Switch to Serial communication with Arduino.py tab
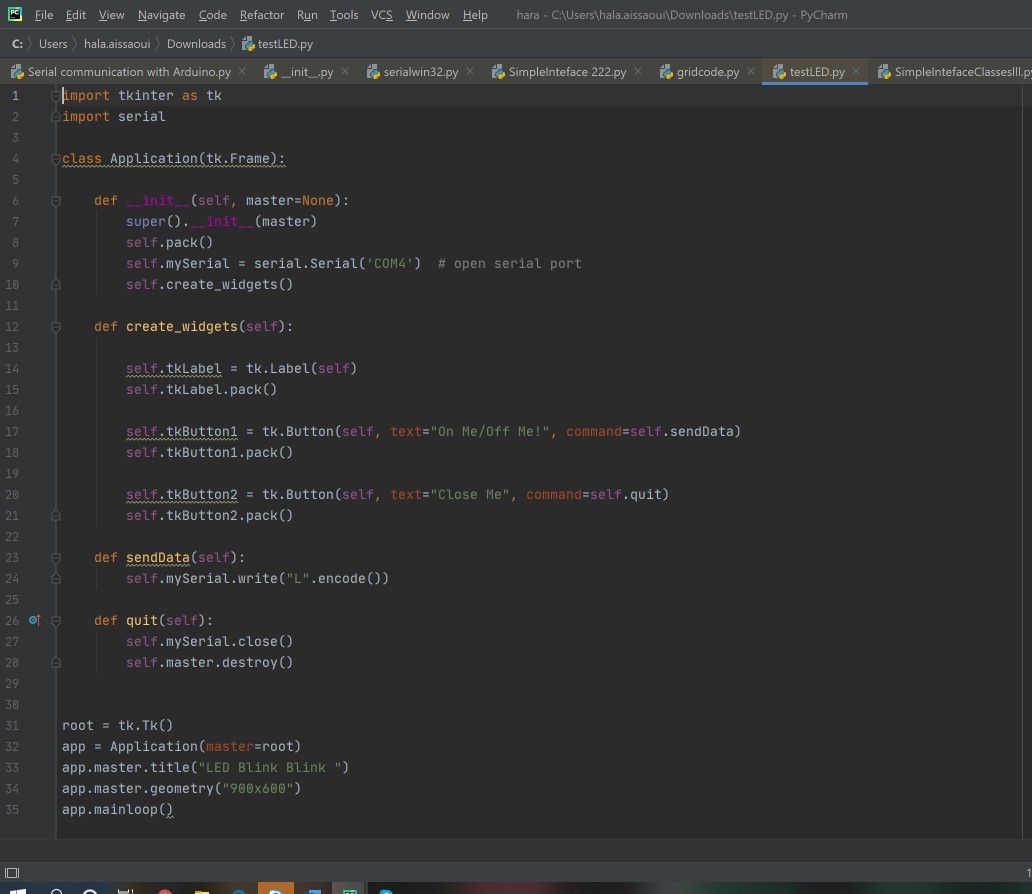 pyautogui.click(x=129, y=72)
